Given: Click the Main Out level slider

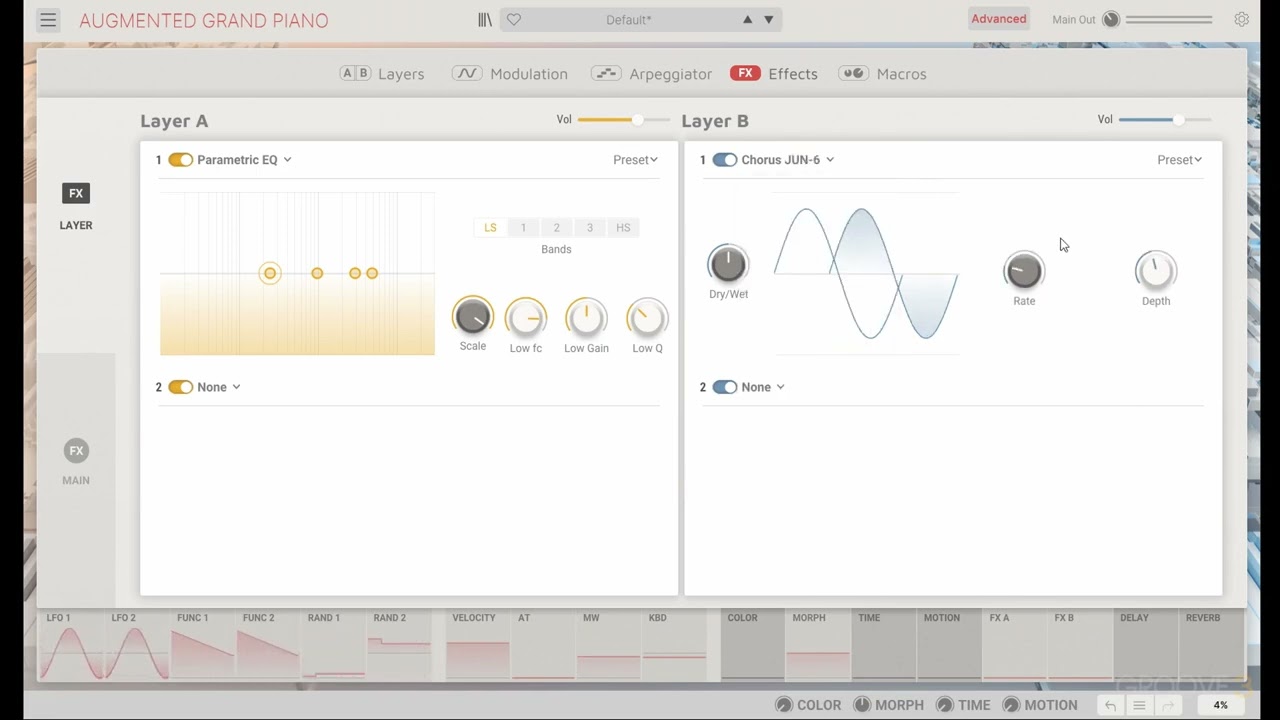Looking at the screenshot, I should pos(1169,20).
